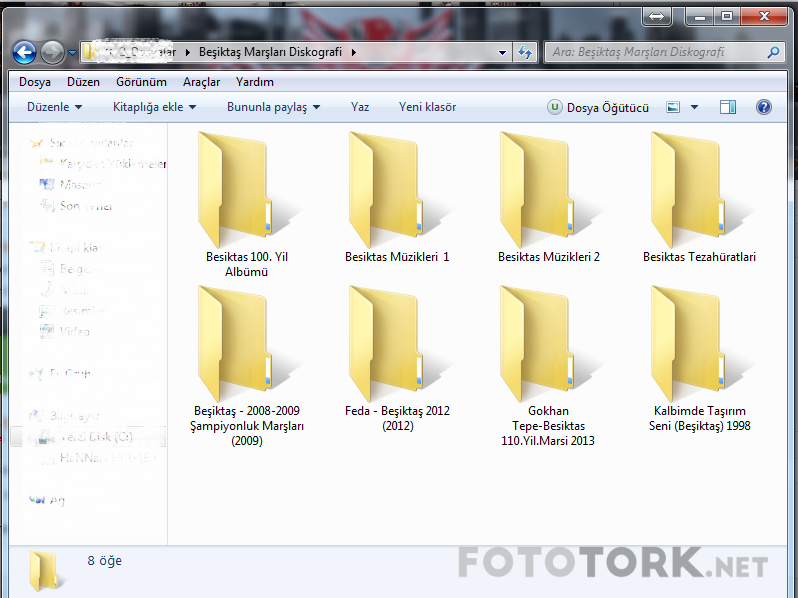The image size is (798, 598).
Task: Expand the Kitaplığa ekle dropdown
Action: [x=154, y=107]
